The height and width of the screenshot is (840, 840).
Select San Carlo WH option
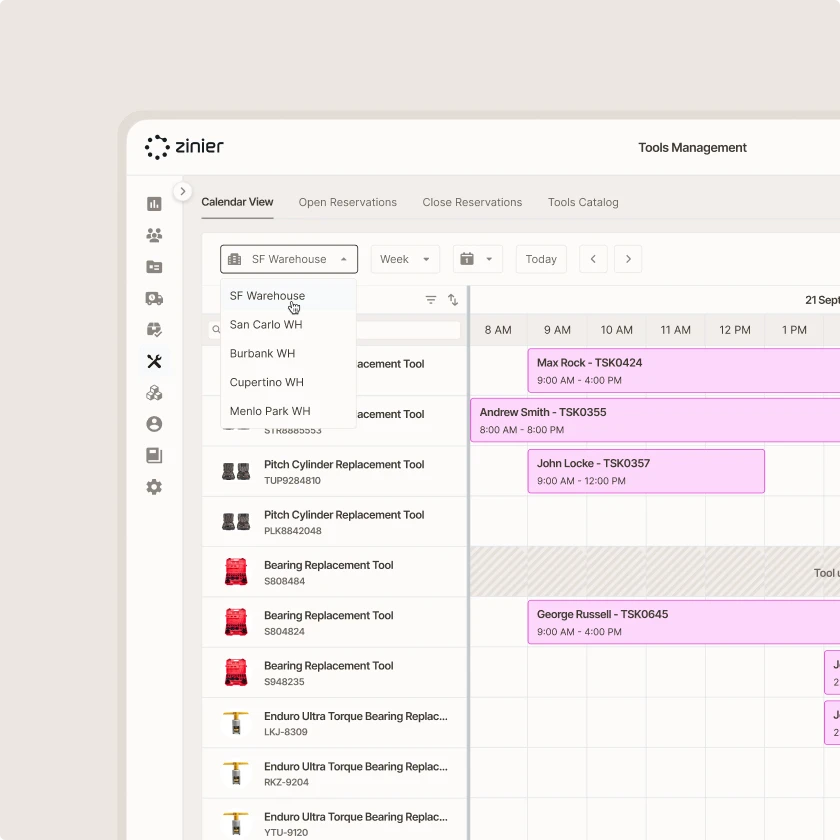click(289, 325)
